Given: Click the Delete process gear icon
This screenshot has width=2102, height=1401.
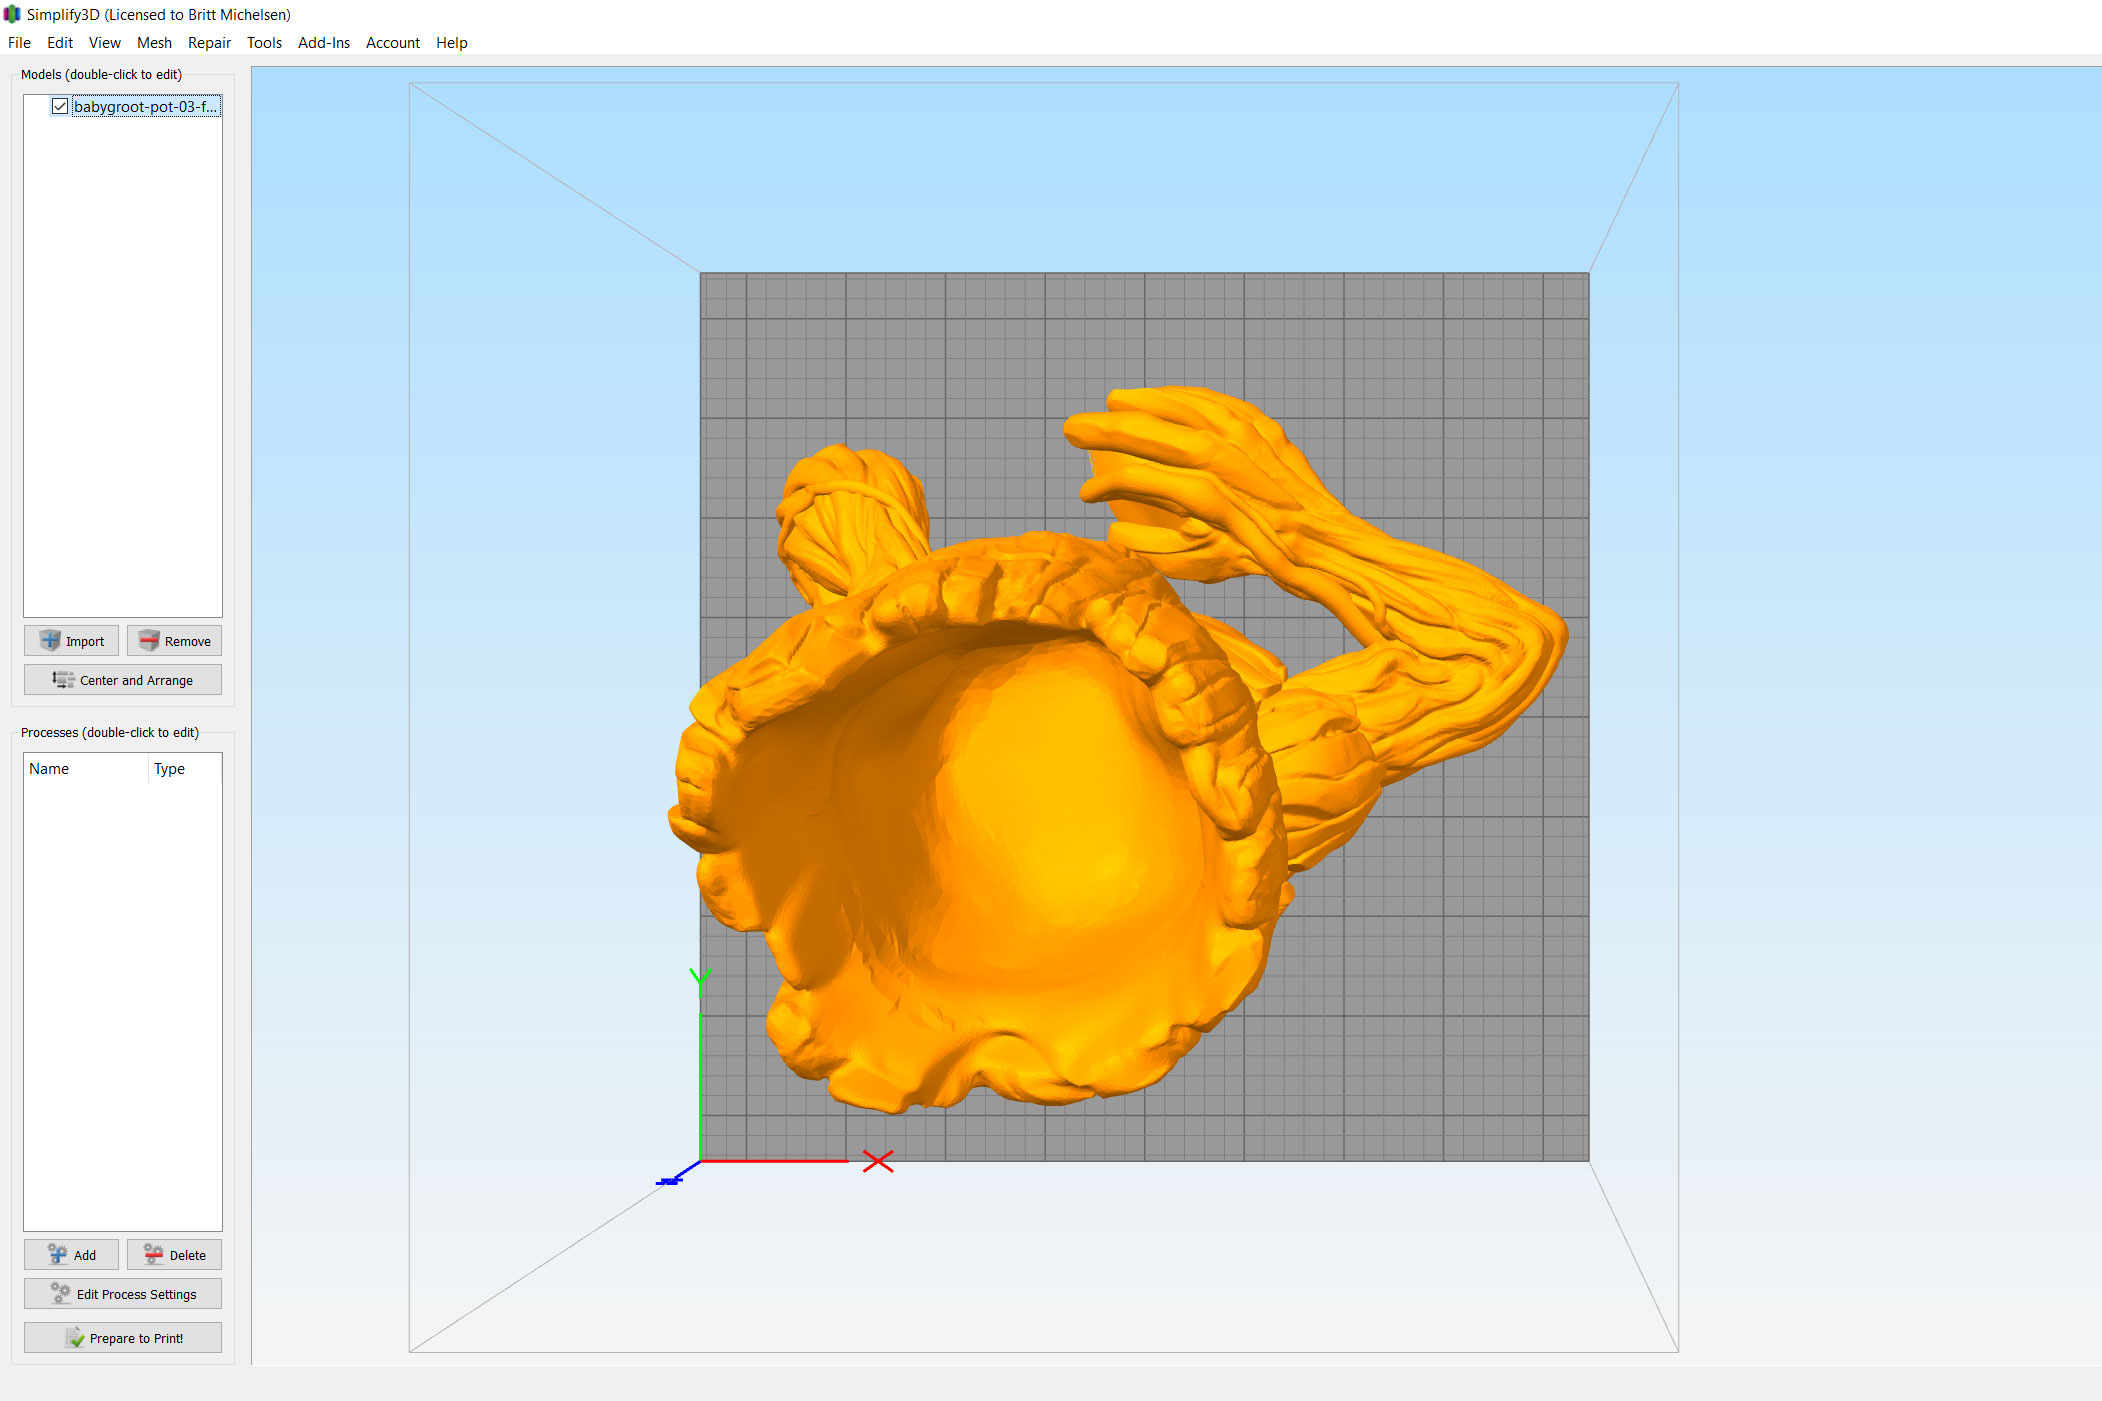Looking at the screenshot, I should click(x=153, y=1255).
